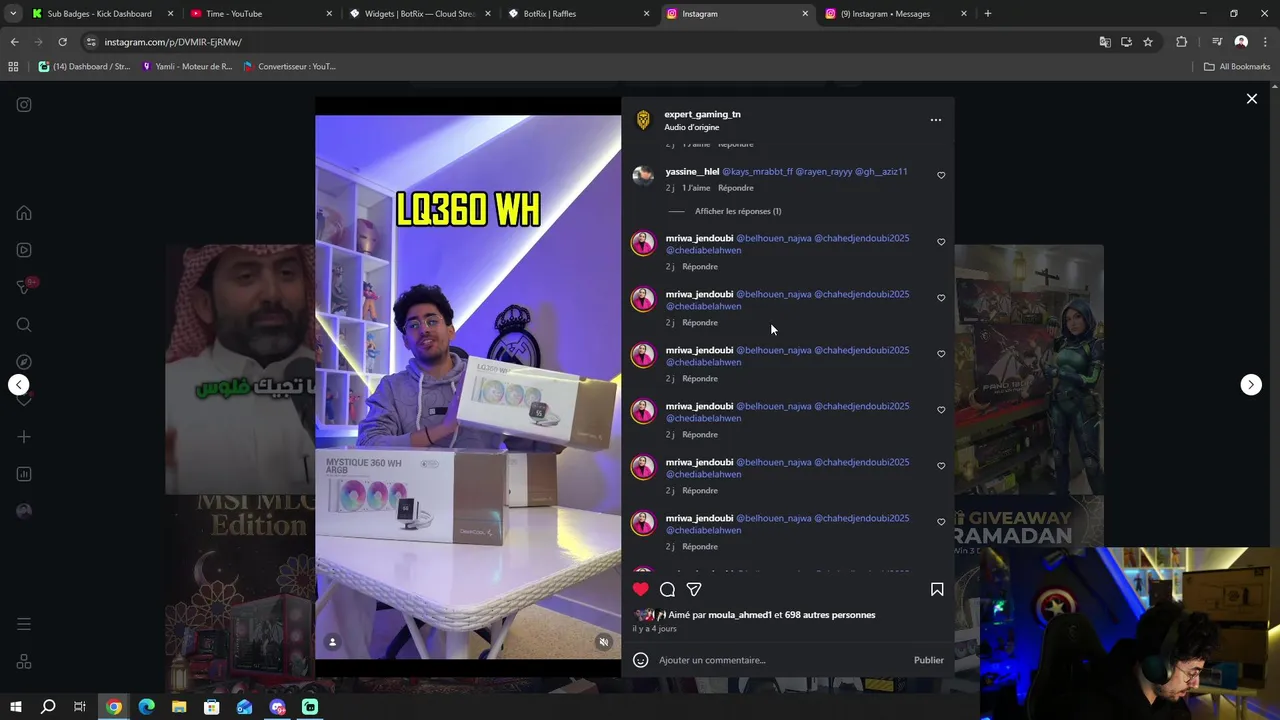Click Publier to post the comment
This screenshot has height=720, width=1280.
tap(928, 660)
